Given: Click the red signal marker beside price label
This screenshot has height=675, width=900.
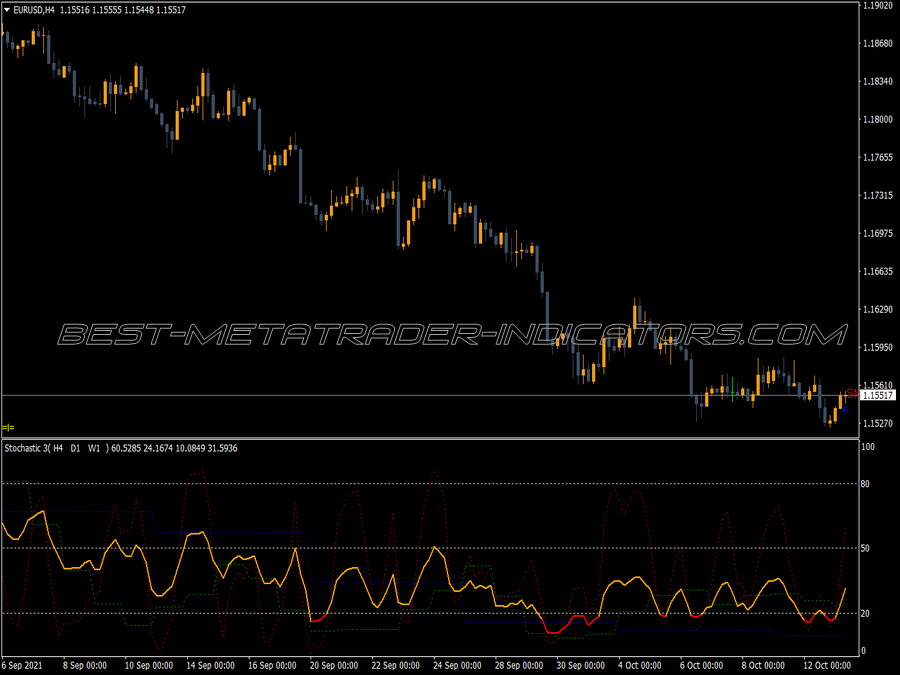Looking at the screenshot, I should (x=852, y=393).
